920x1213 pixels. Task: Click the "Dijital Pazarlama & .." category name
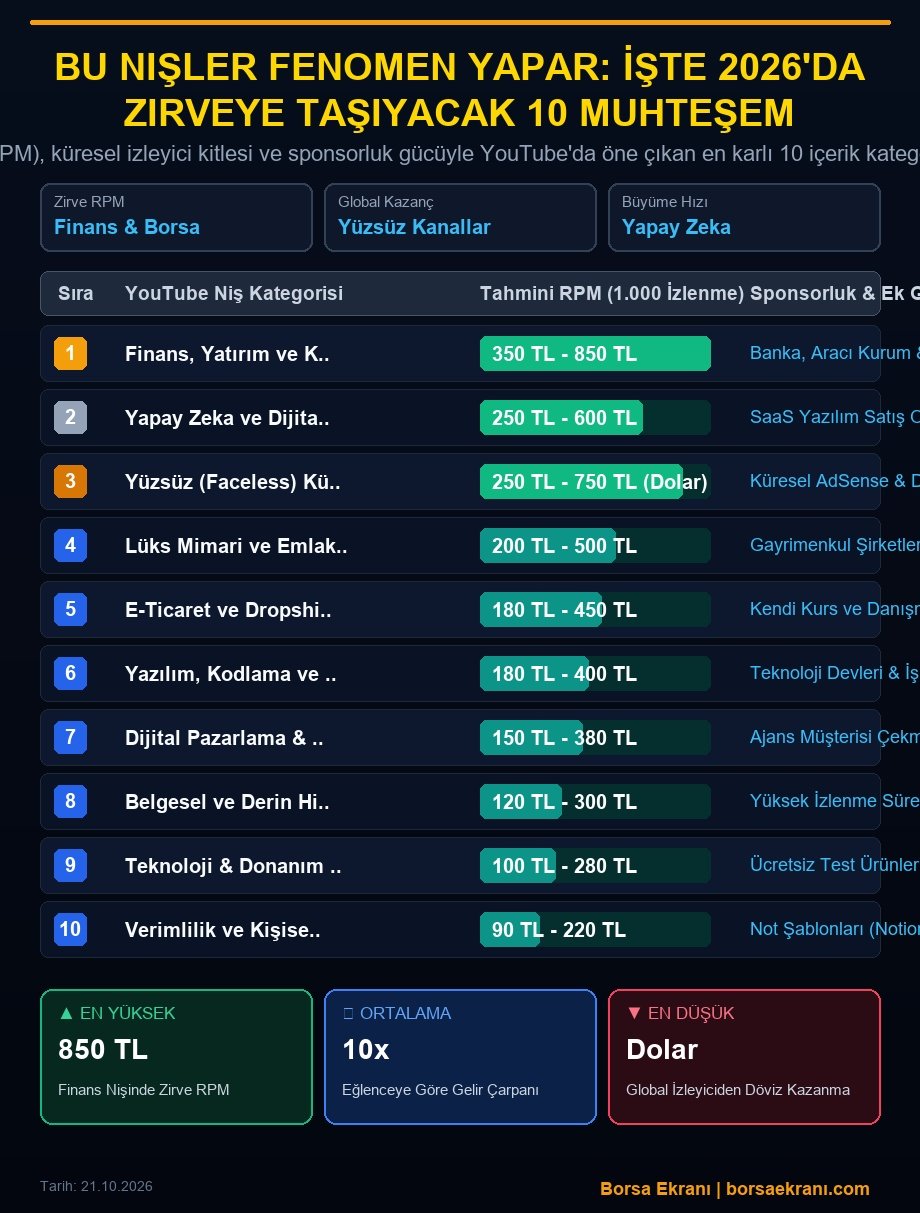point(224,738)
